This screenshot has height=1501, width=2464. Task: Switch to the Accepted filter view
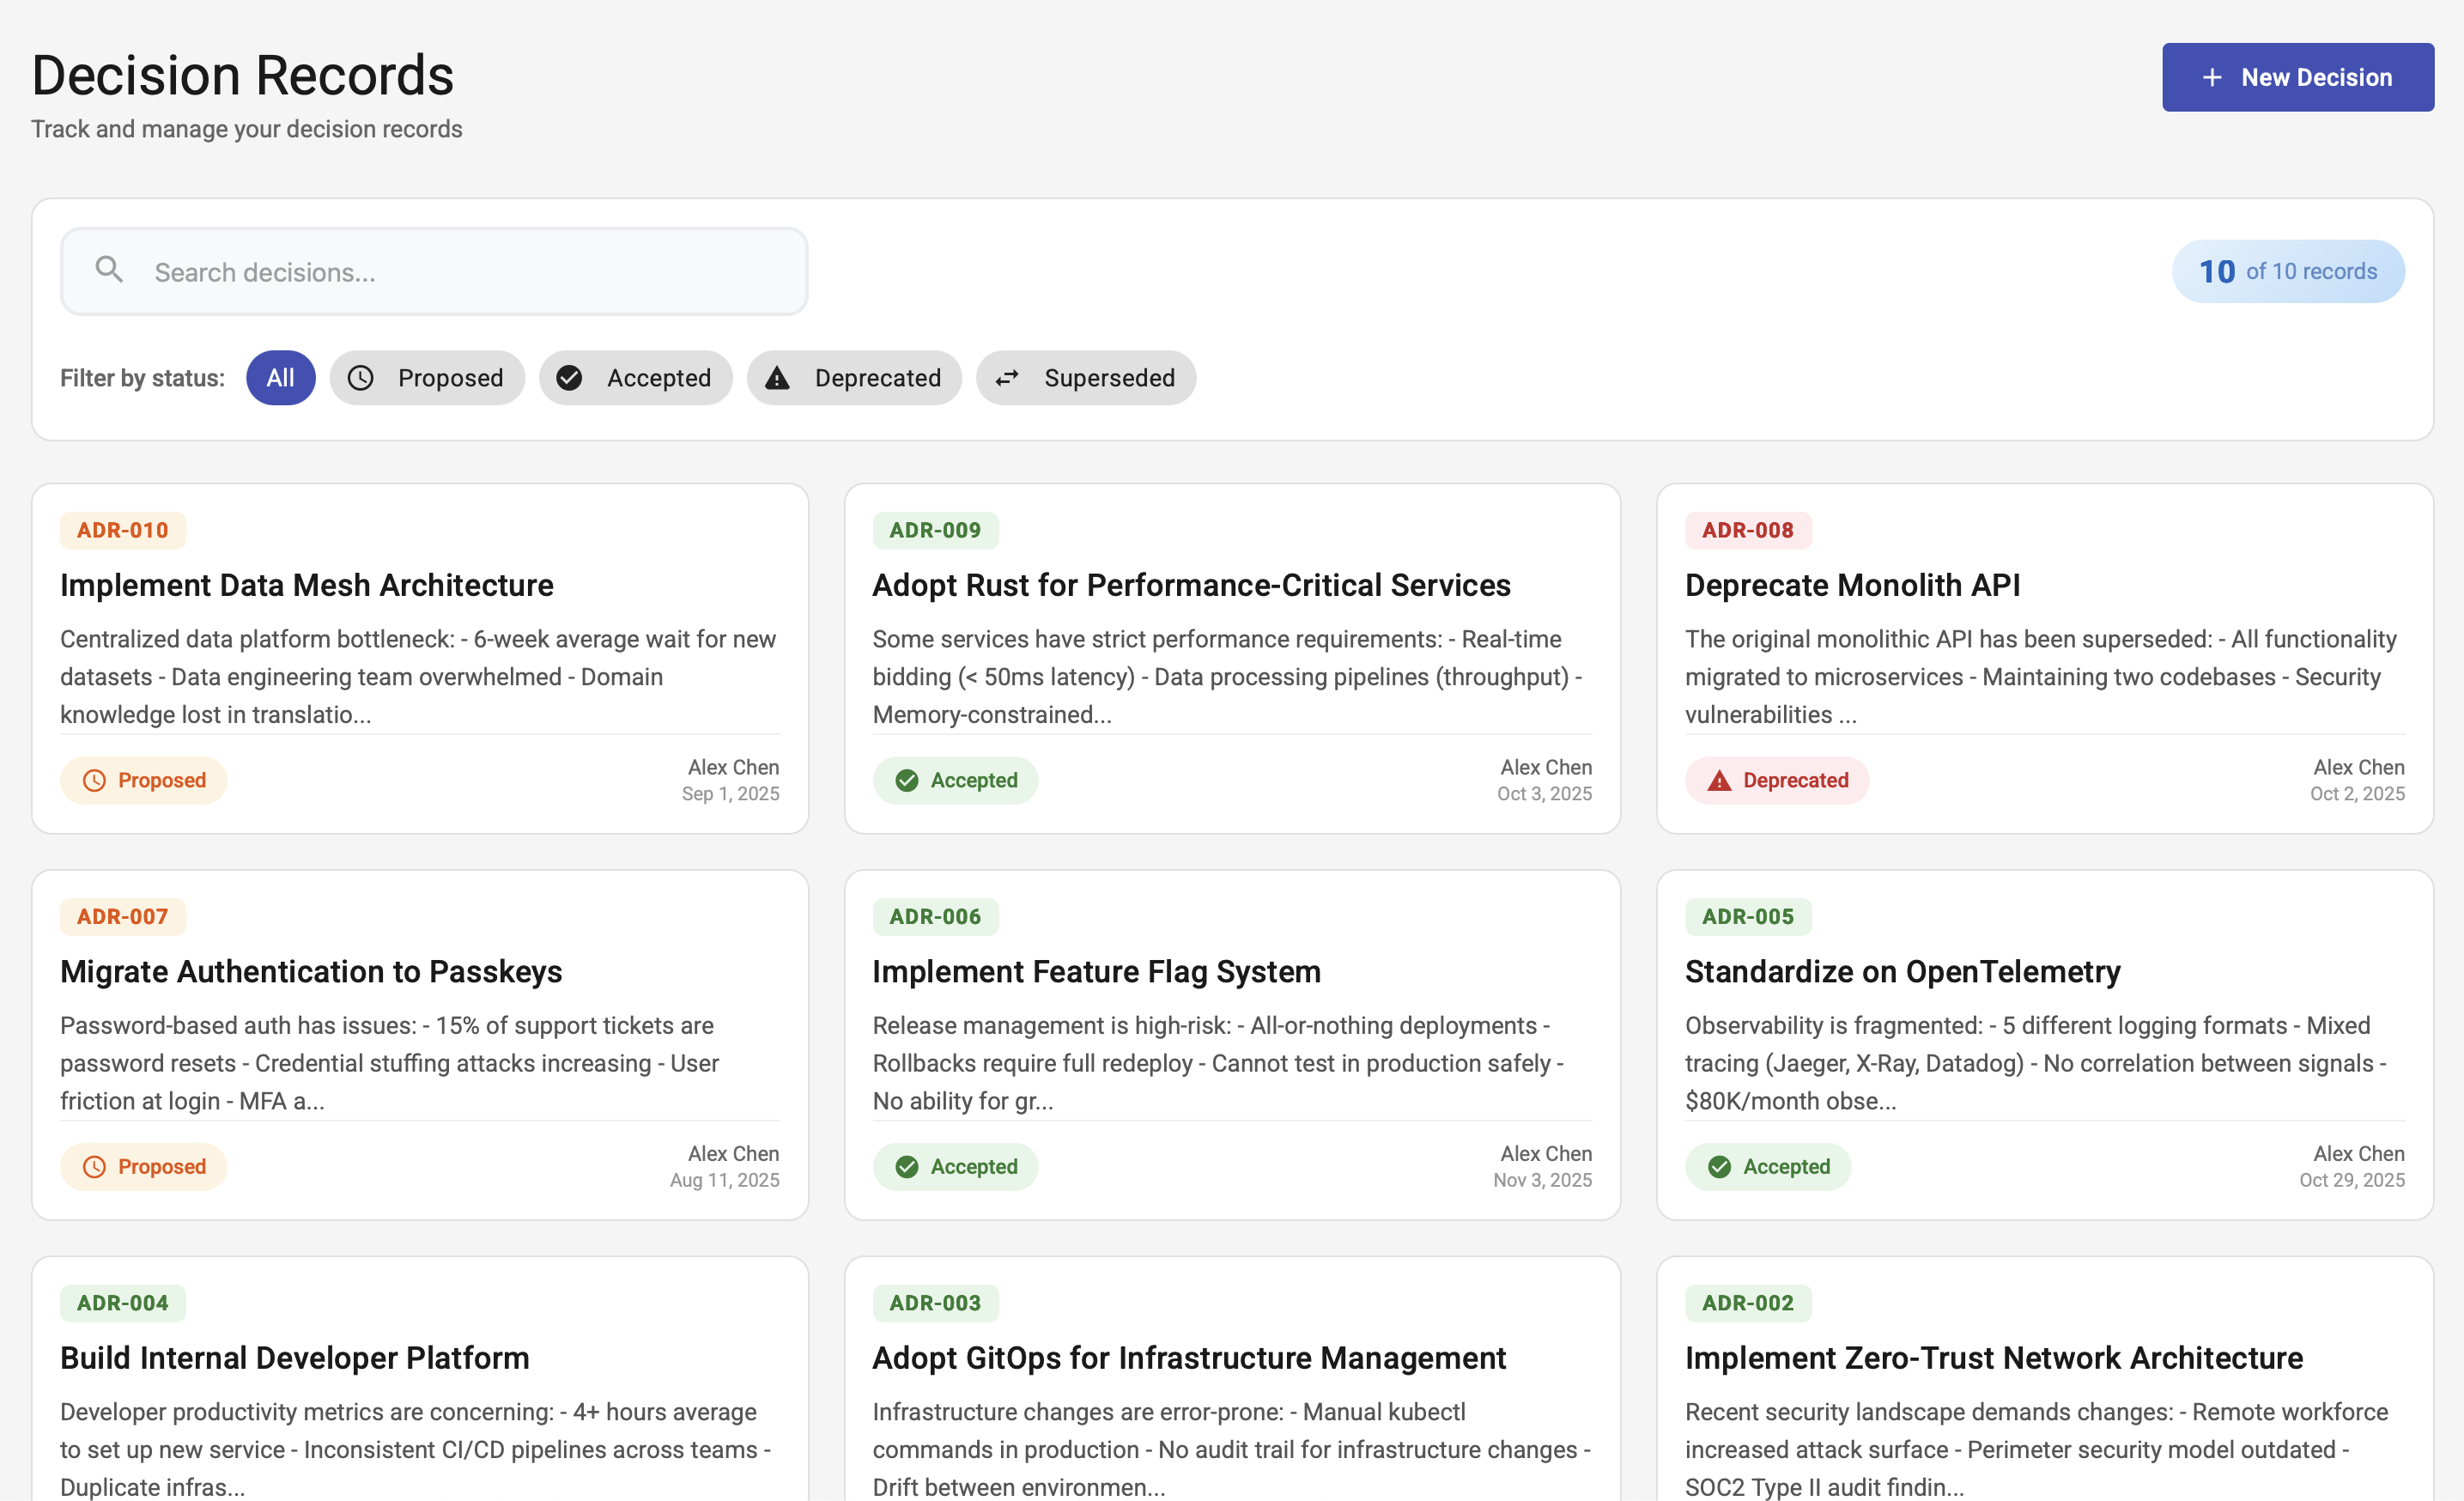pyautogui.click(x=635, y=377)
